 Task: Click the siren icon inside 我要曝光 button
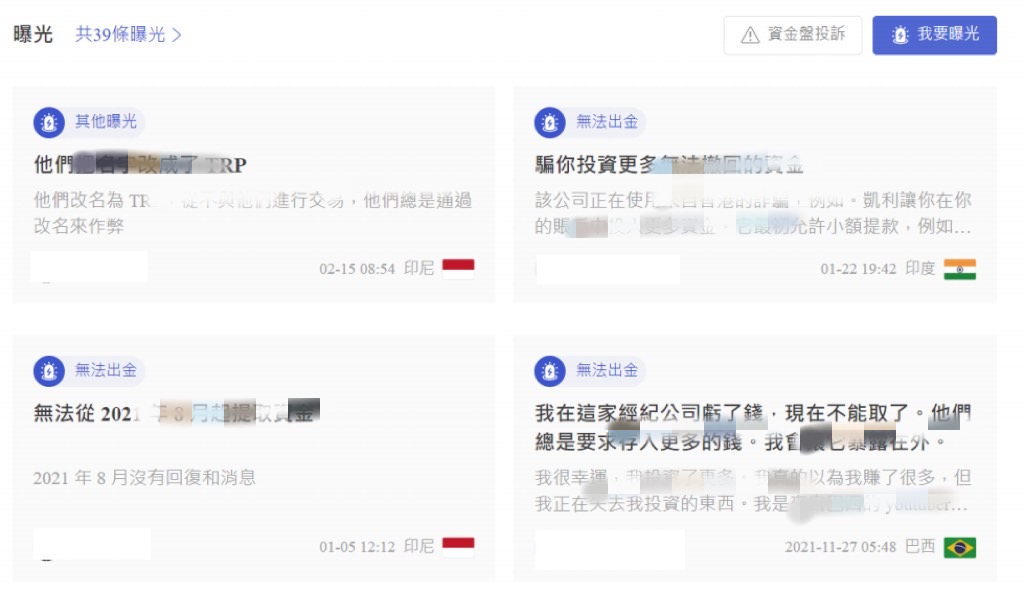point(901,35)
